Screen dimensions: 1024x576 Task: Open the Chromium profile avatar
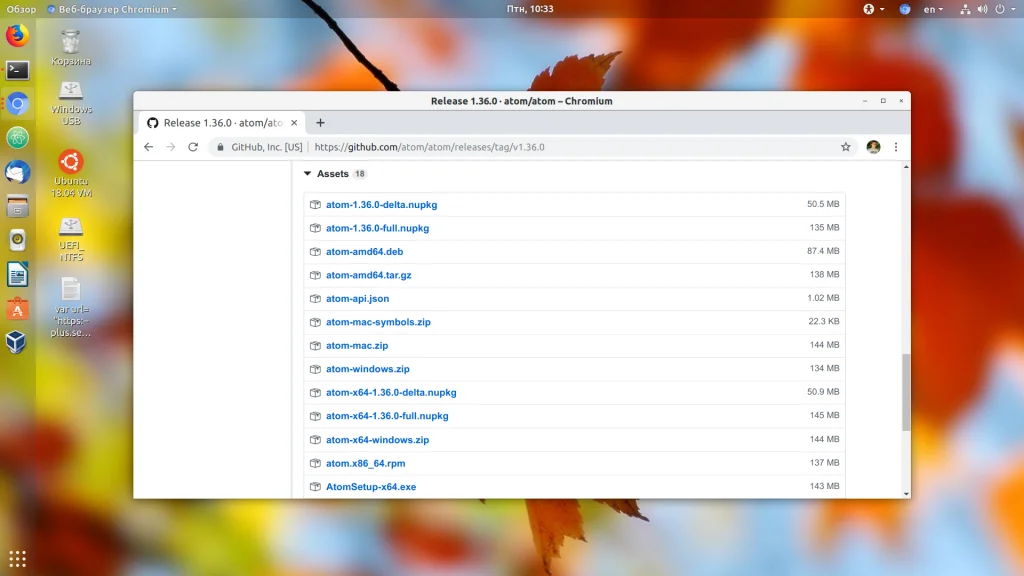tap(873, 147)
